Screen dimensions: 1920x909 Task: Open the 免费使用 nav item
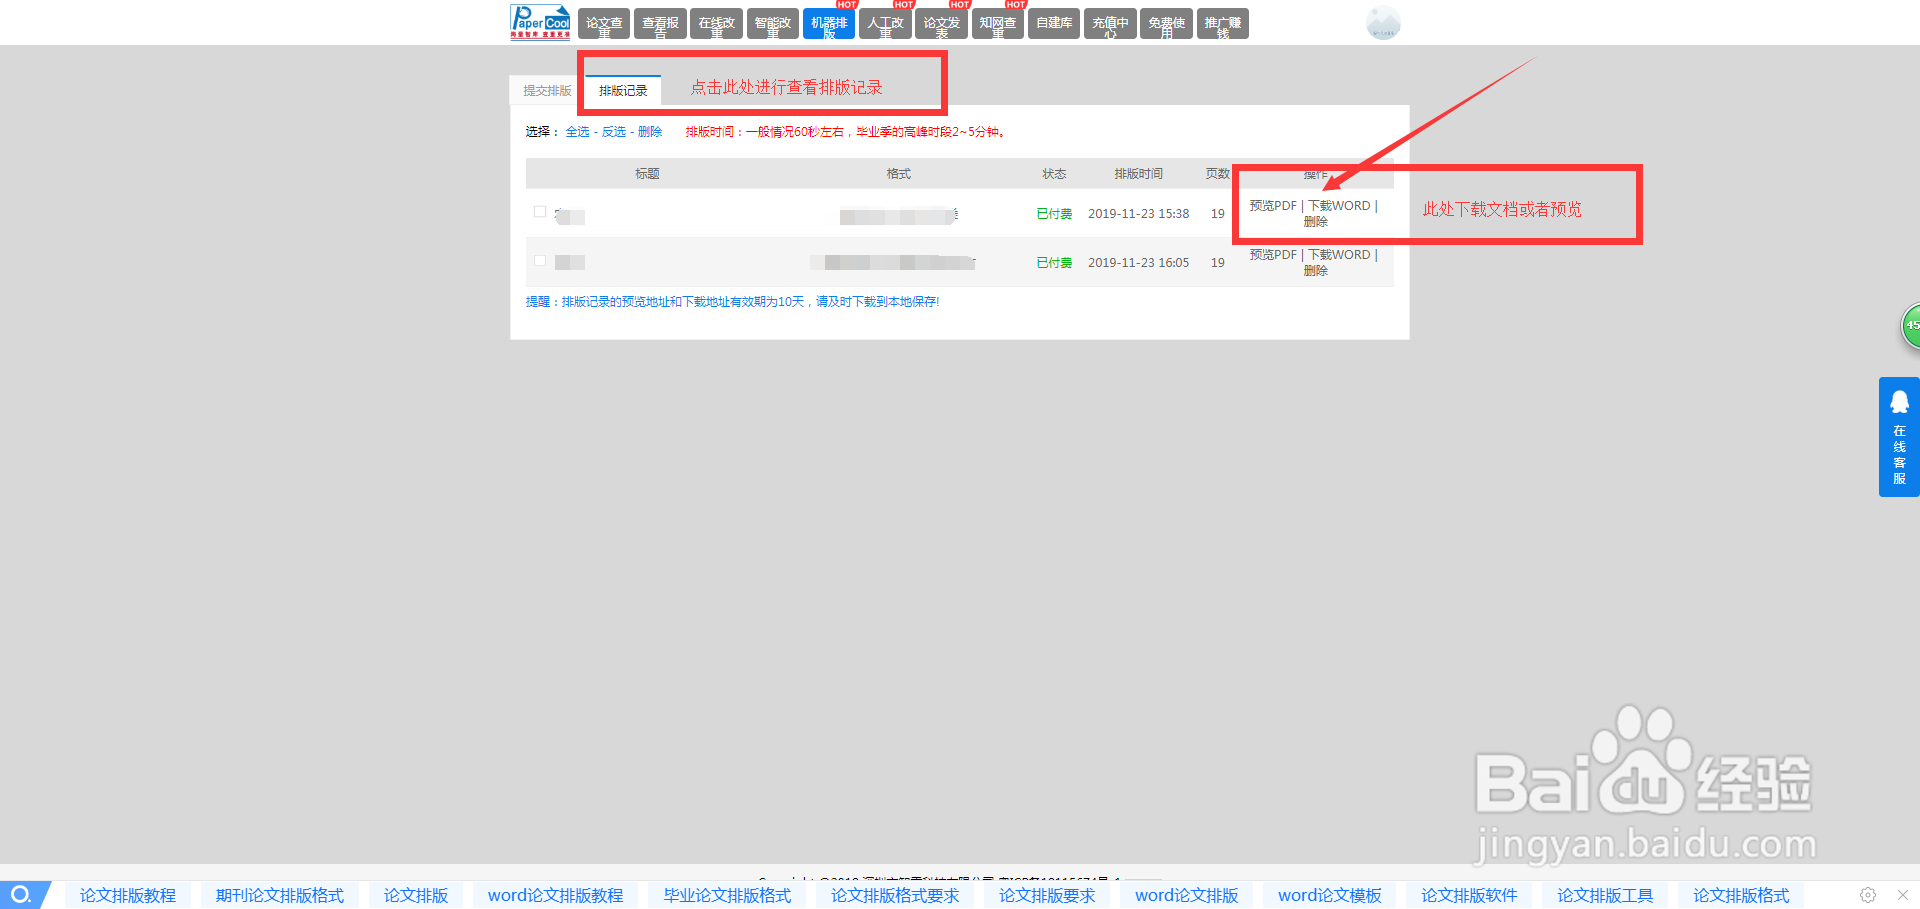pos(1166,24)
